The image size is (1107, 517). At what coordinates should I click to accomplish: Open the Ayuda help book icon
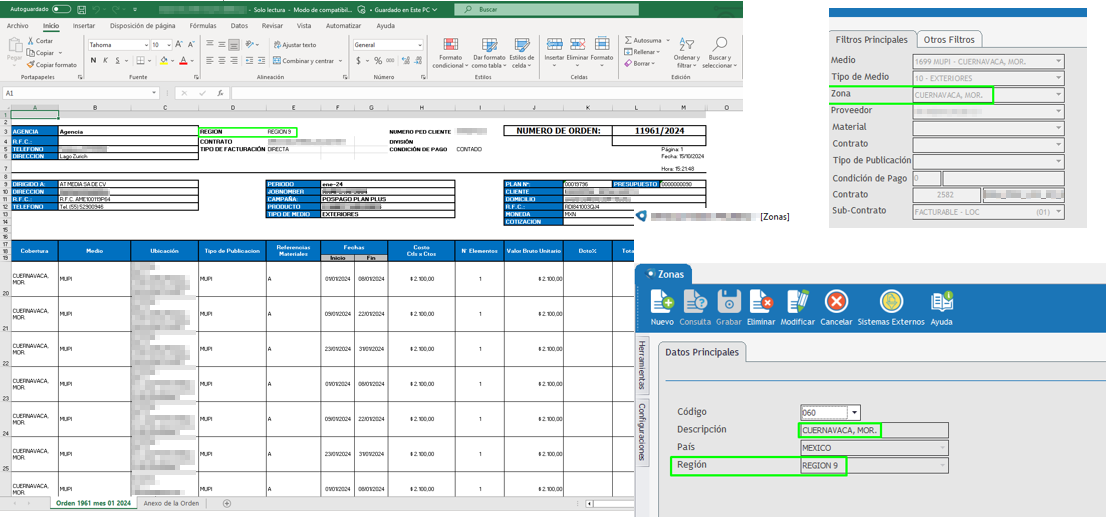(941, 302)
